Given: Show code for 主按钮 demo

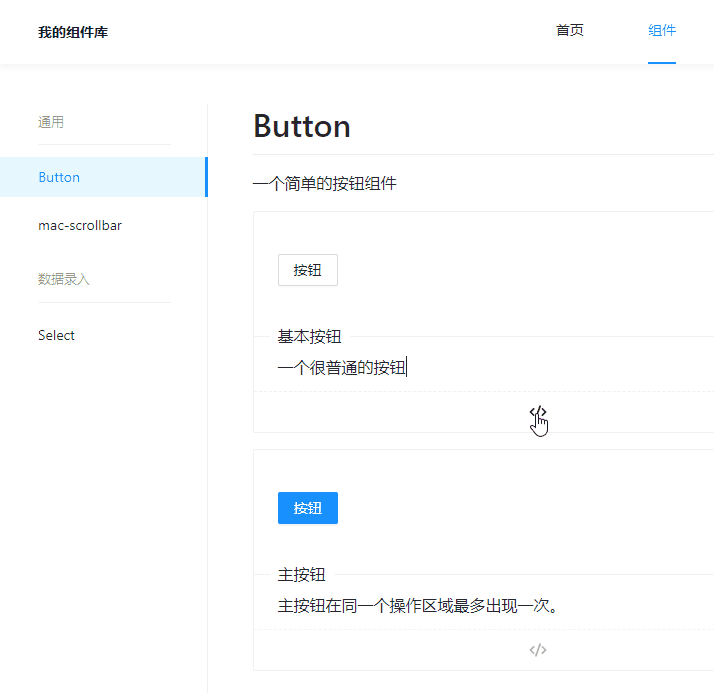Looking at the screenshot, I should point(538,650).
